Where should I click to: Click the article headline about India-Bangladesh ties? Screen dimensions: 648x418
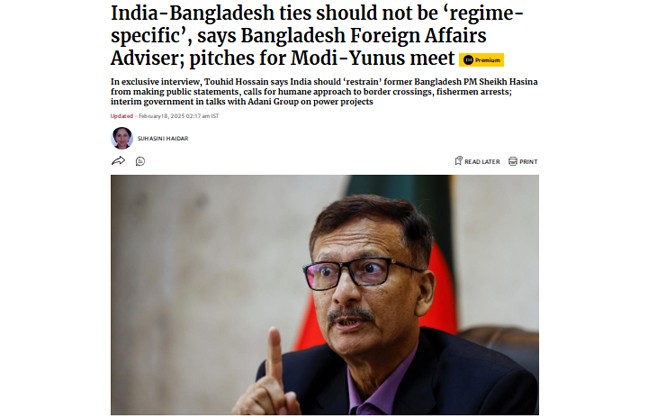click(317, 36)
